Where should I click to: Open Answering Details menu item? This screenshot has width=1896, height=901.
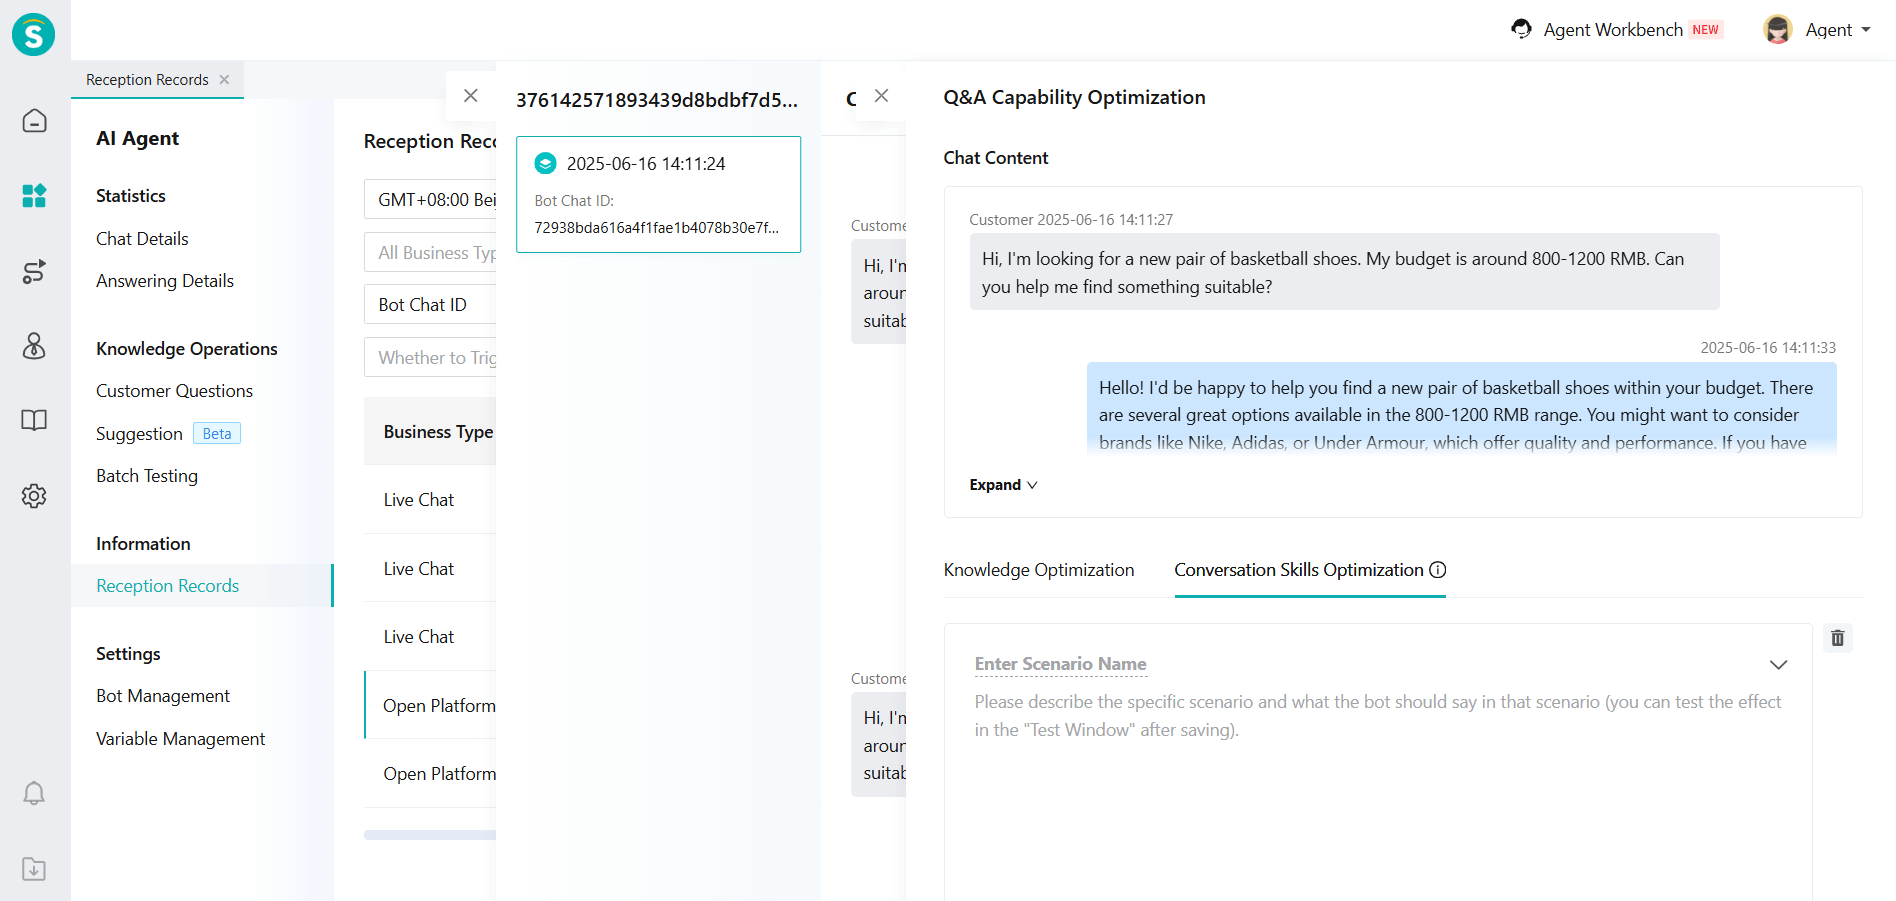click(x=165, y=281)
